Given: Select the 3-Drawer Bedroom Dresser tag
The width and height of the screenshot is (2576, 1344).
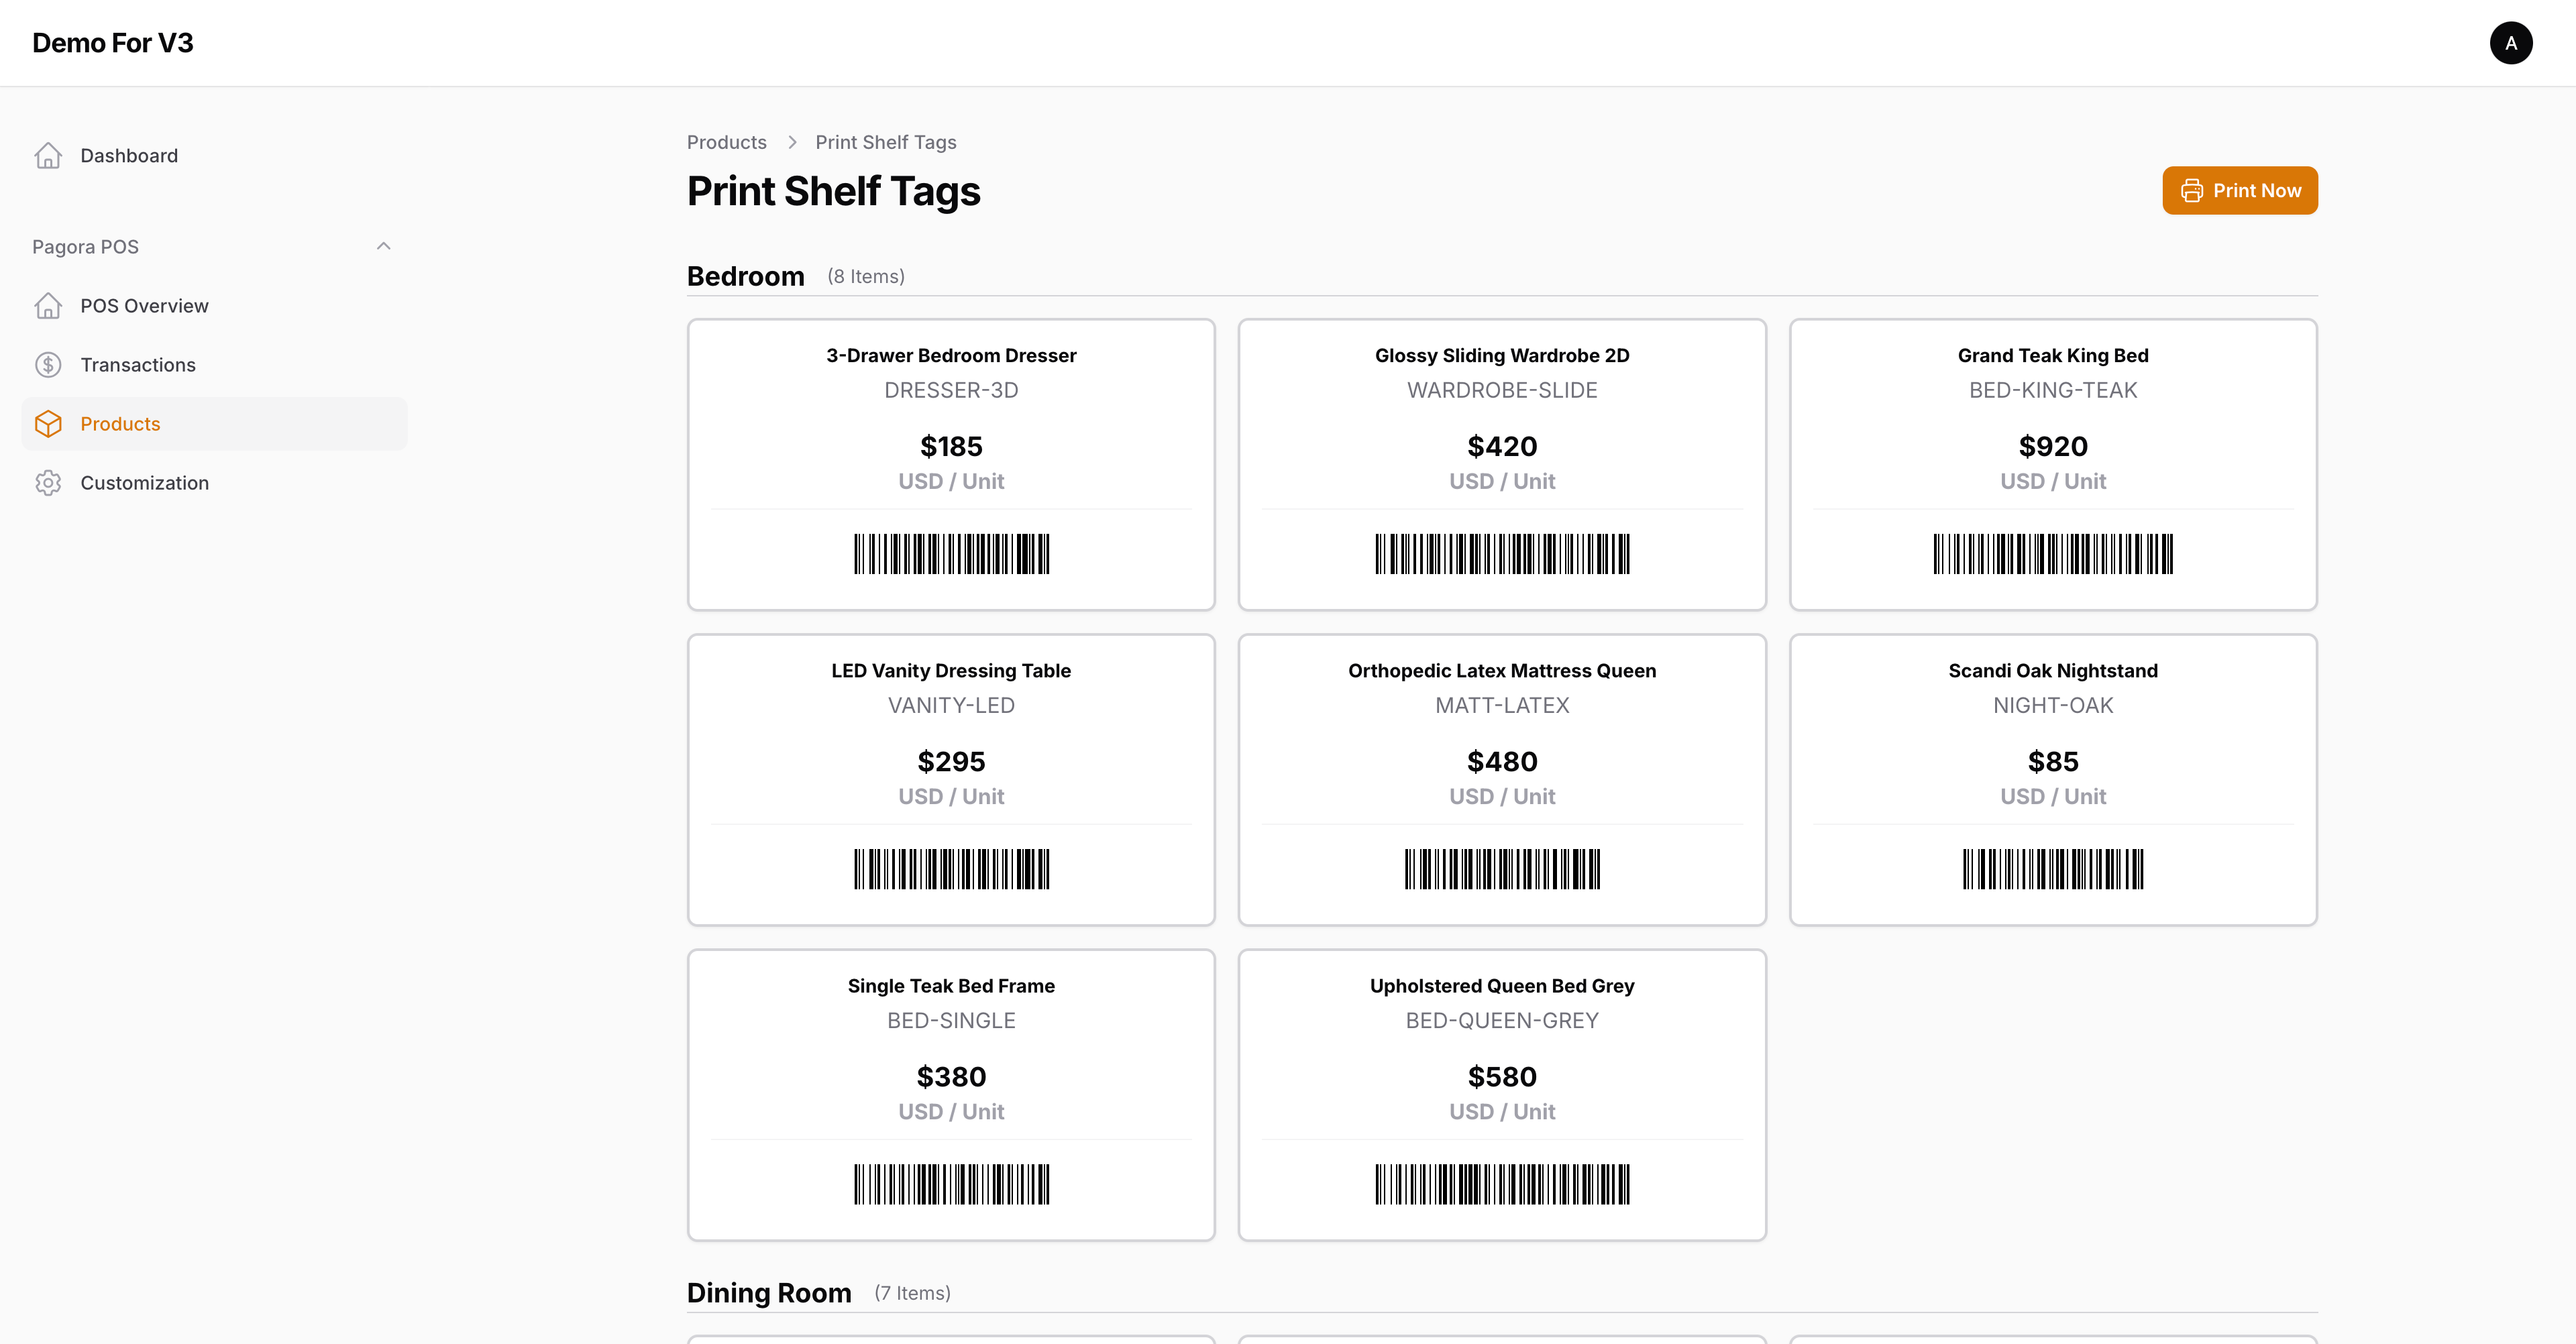Looking at the screenshot, I should point(950,464).
